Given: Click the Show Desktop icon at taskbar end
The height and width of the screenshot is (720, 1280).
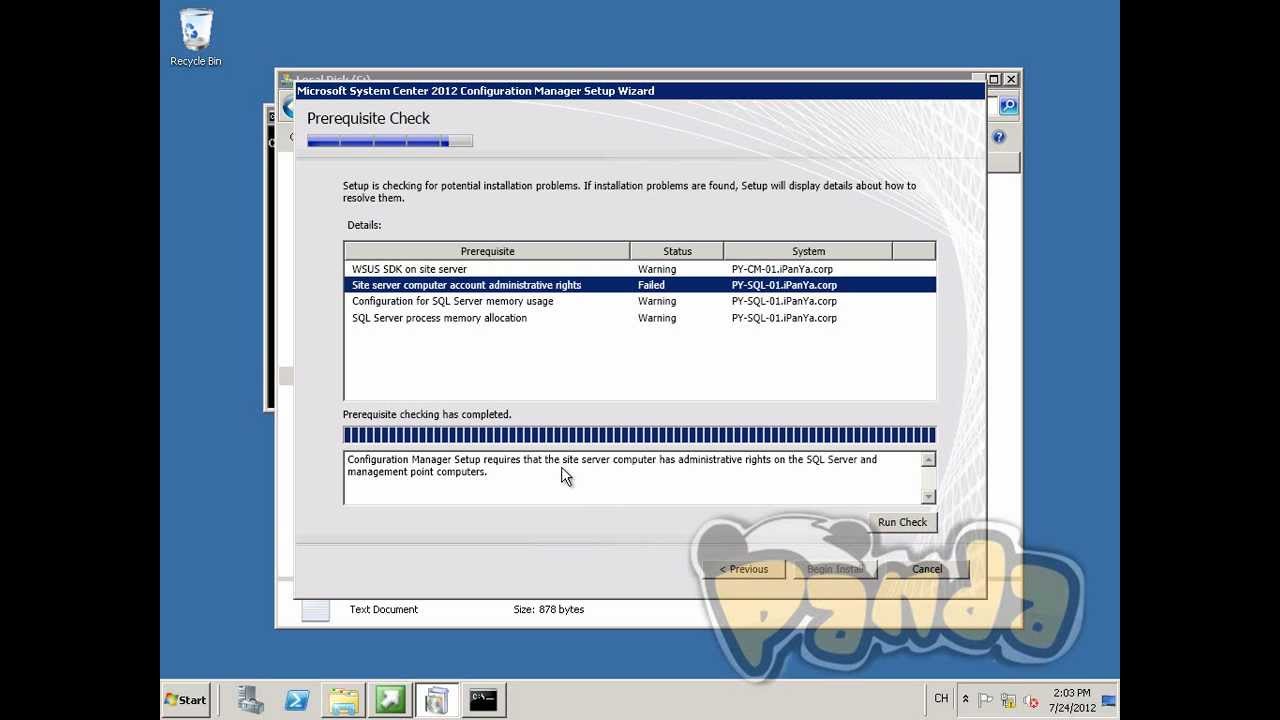Looking at the screenshot, I should [x=1109, y=700].
